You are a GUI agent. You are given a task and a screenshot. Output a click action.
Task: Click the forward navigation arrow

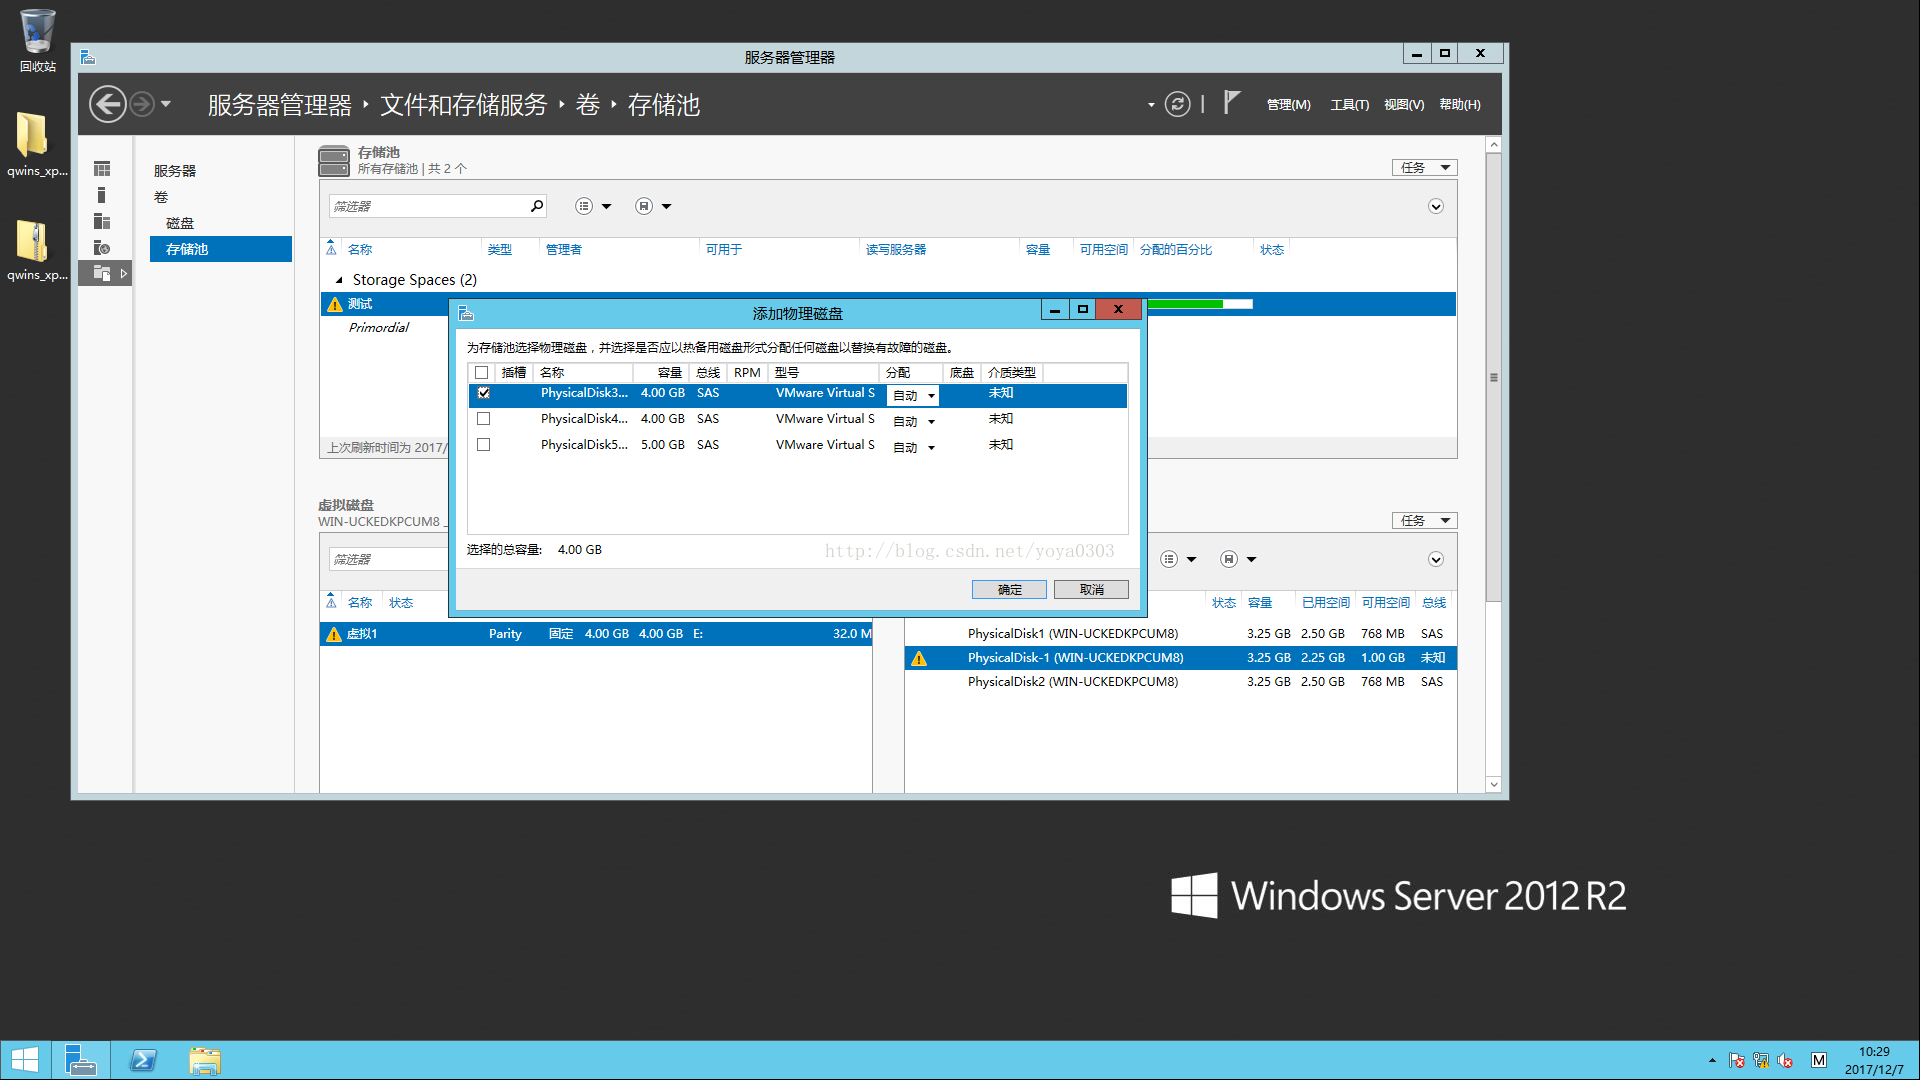[142, 104]
